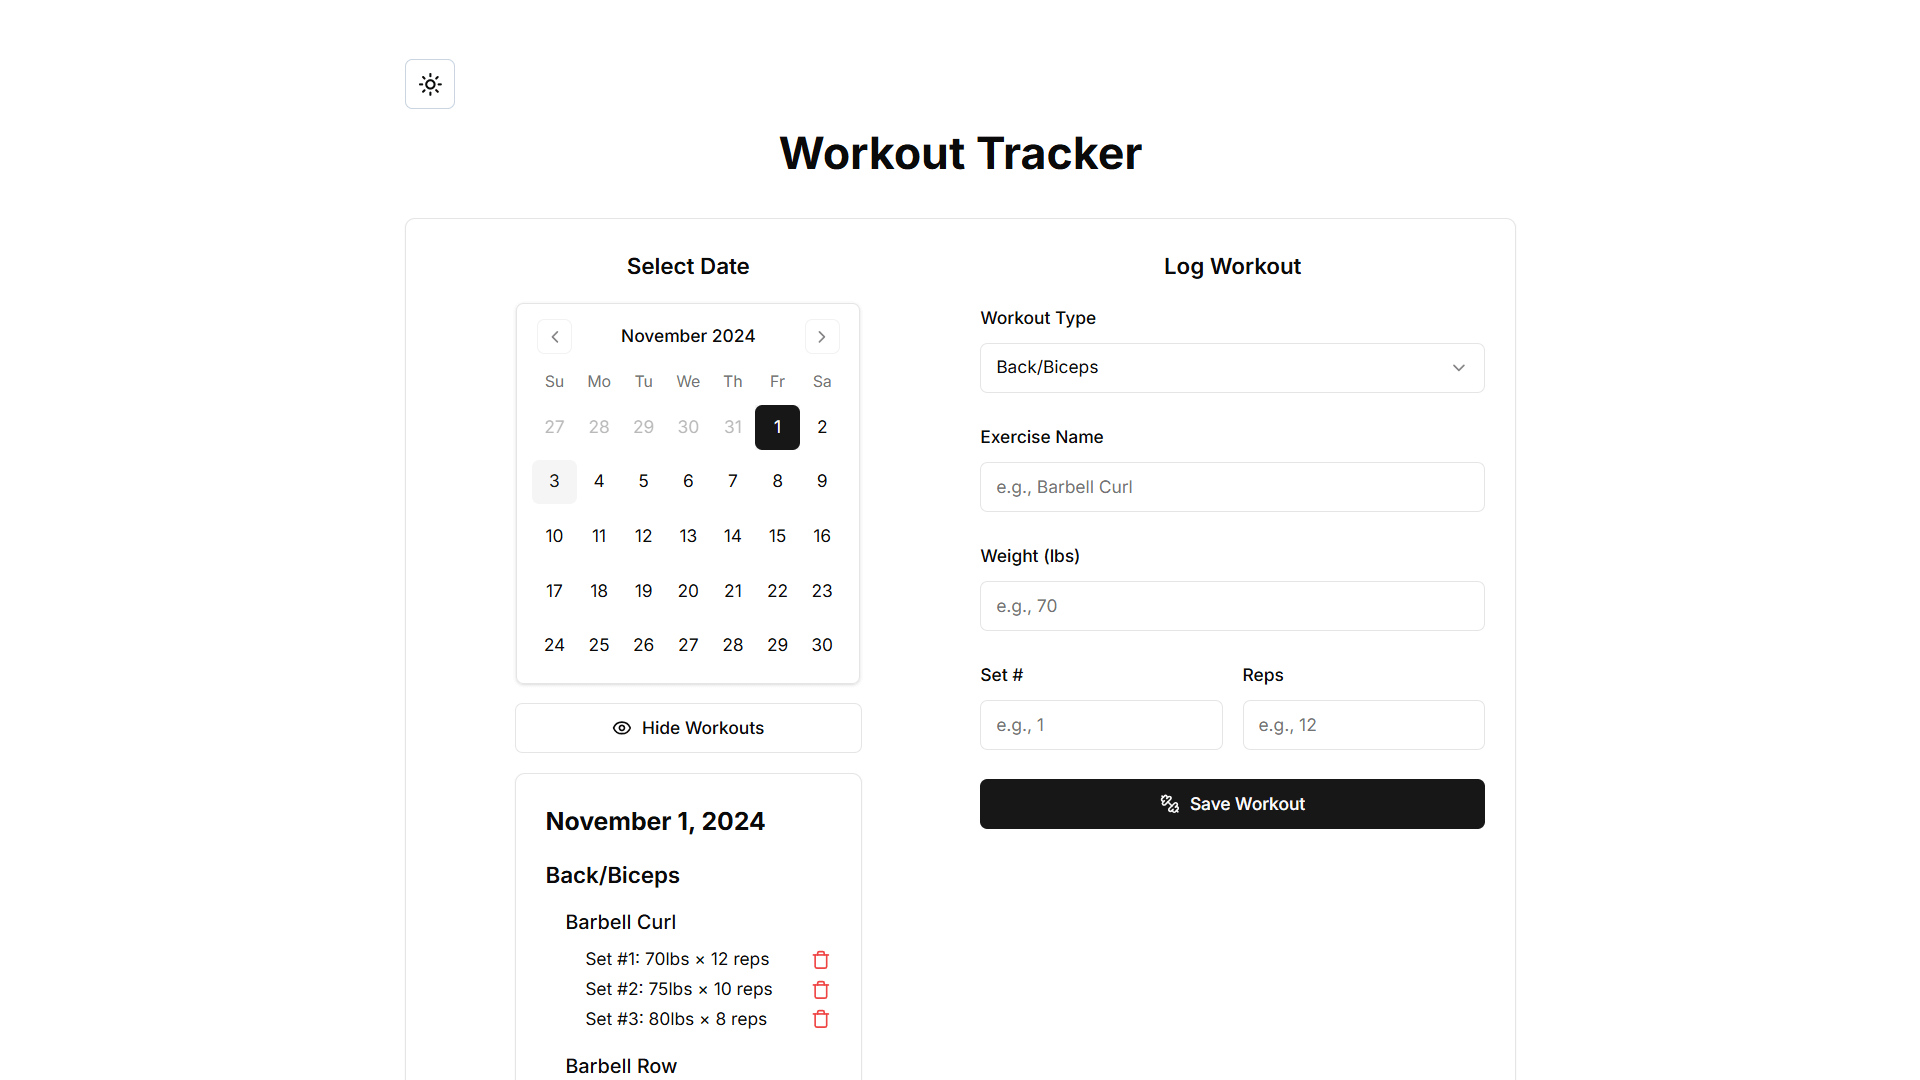Pick November 30 in the calendar
The image size is (1920, 1080).
[x=822, y=645]
